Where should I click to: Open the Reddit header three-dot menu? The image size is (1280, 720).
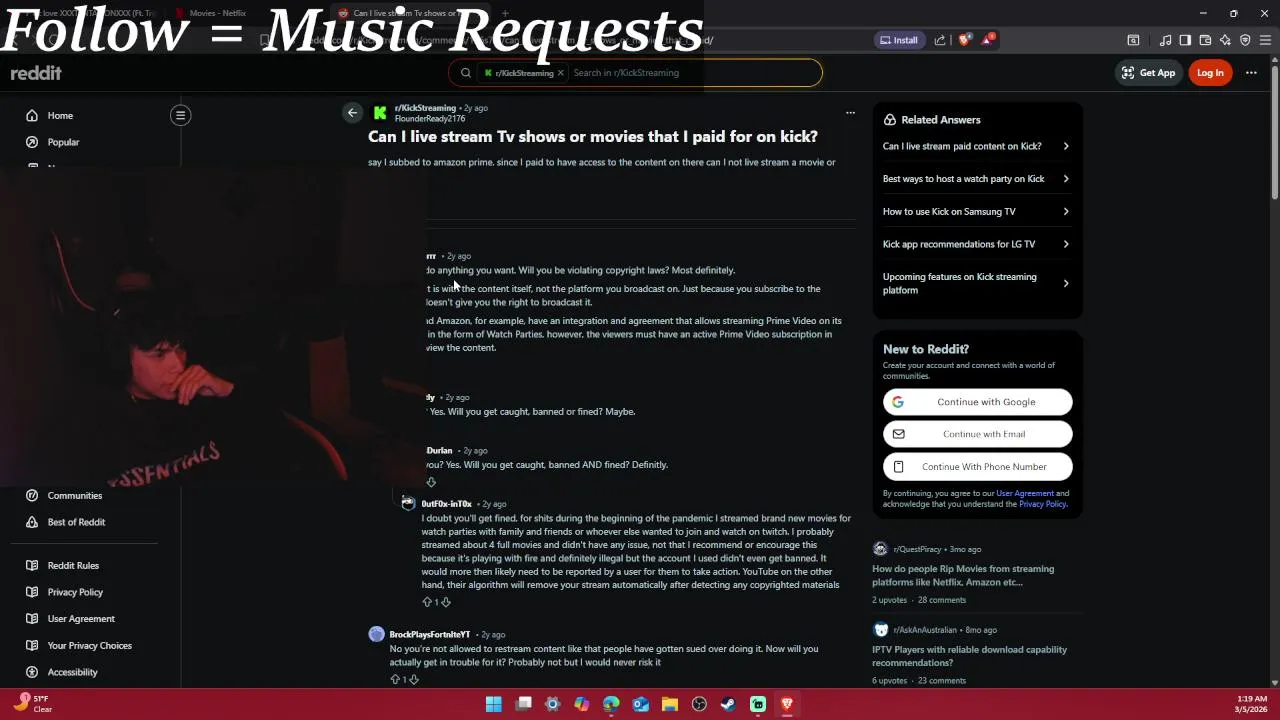[x=1251, y=72]
